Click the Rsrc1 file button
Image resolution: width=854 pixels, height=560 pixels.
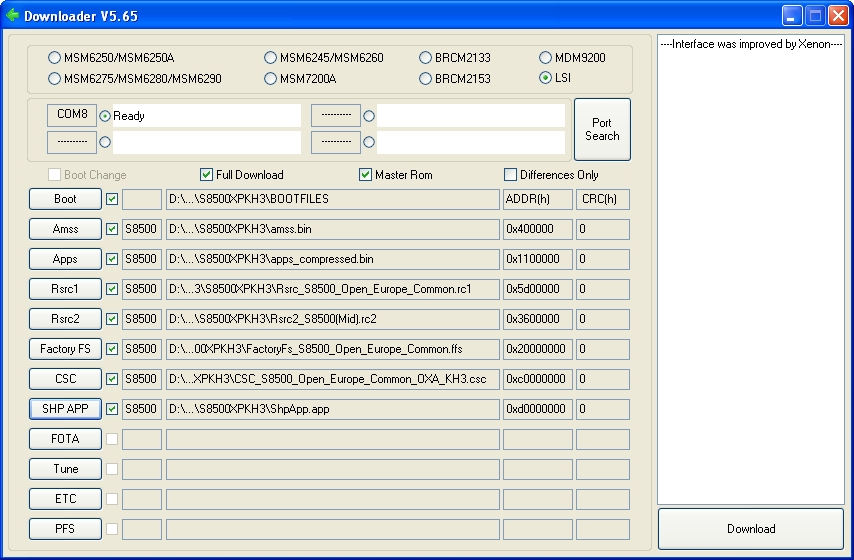tap(65, 289)
